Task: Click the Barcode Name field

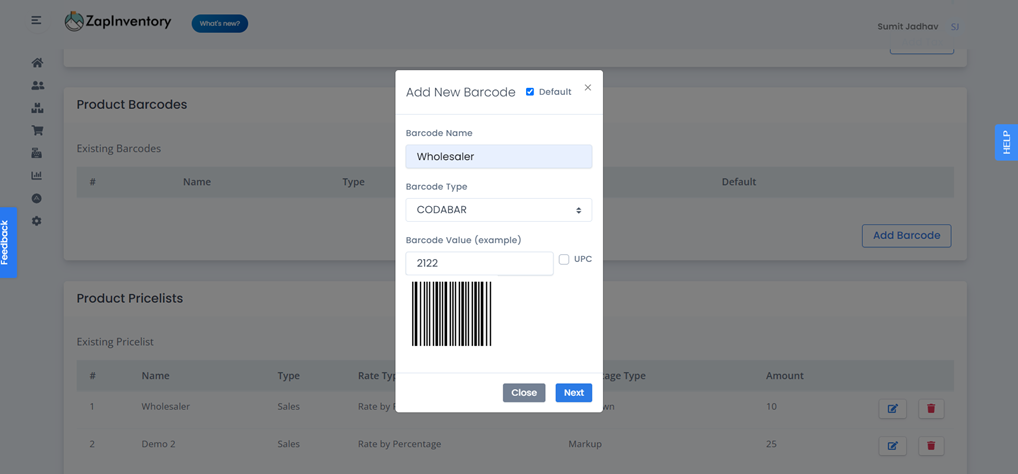Action: (x=499, y=156)
